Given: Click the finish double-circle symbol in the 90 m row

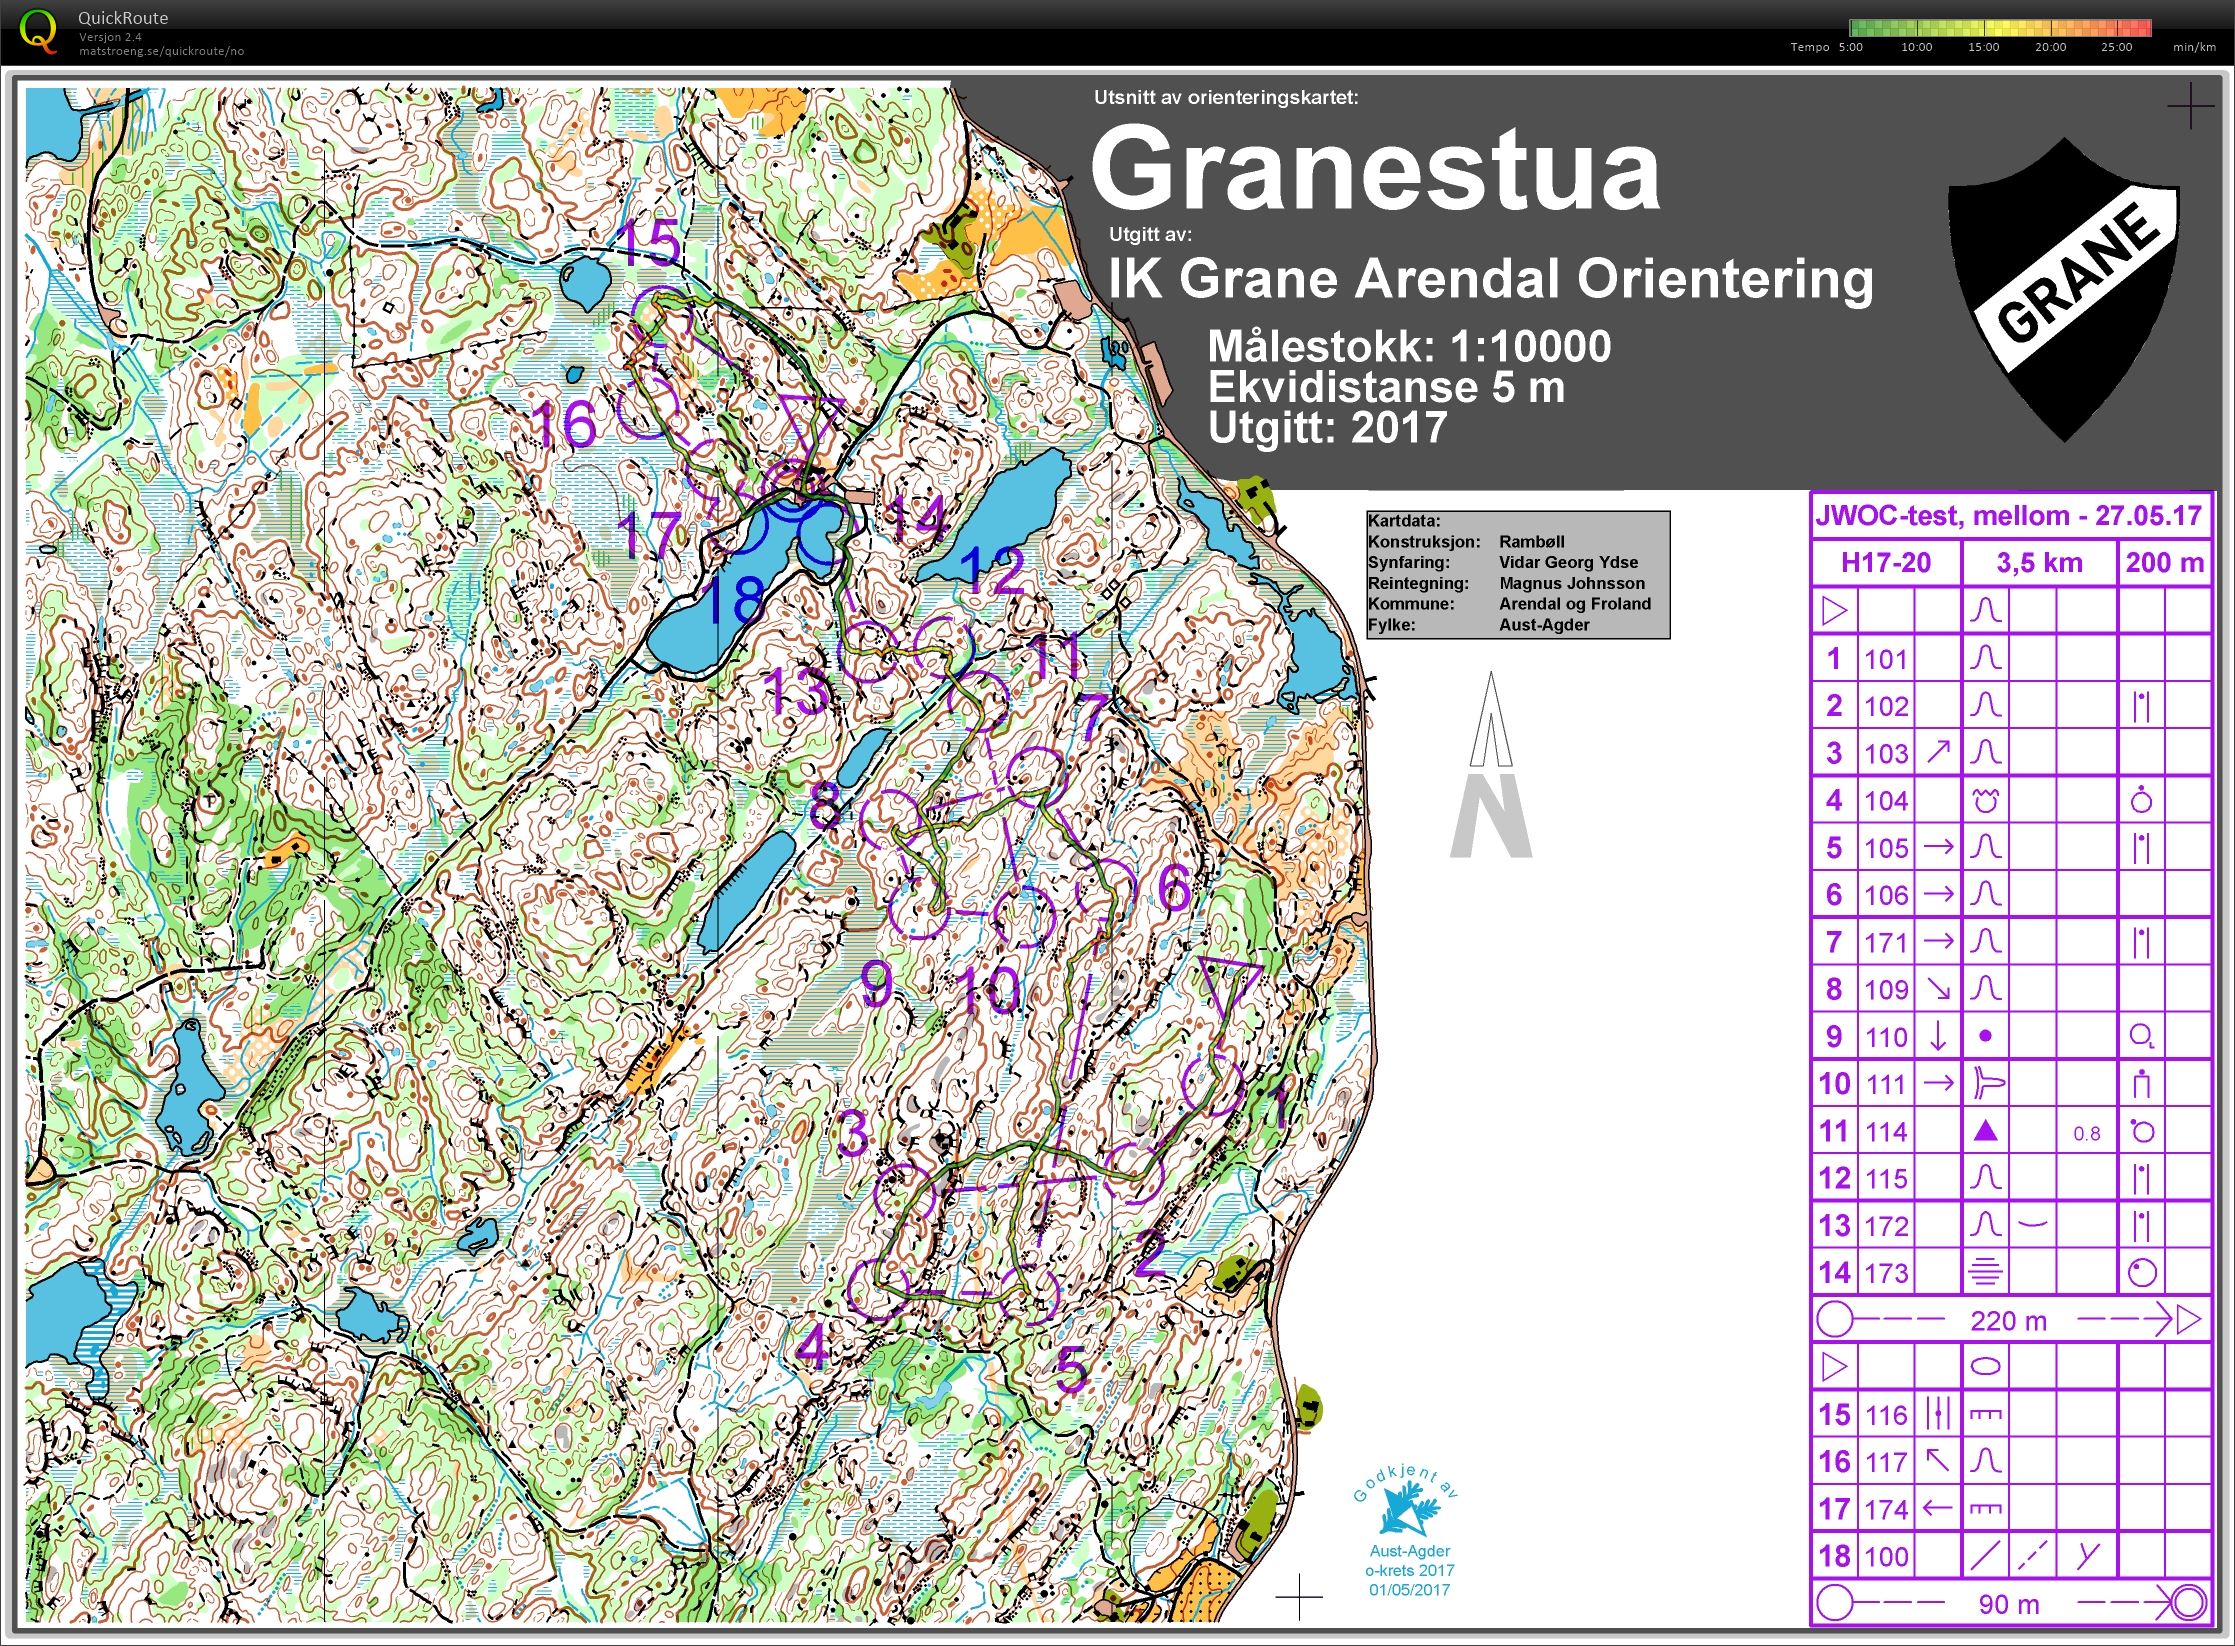Looking at the screenshot, I should coord(2188,1603).
